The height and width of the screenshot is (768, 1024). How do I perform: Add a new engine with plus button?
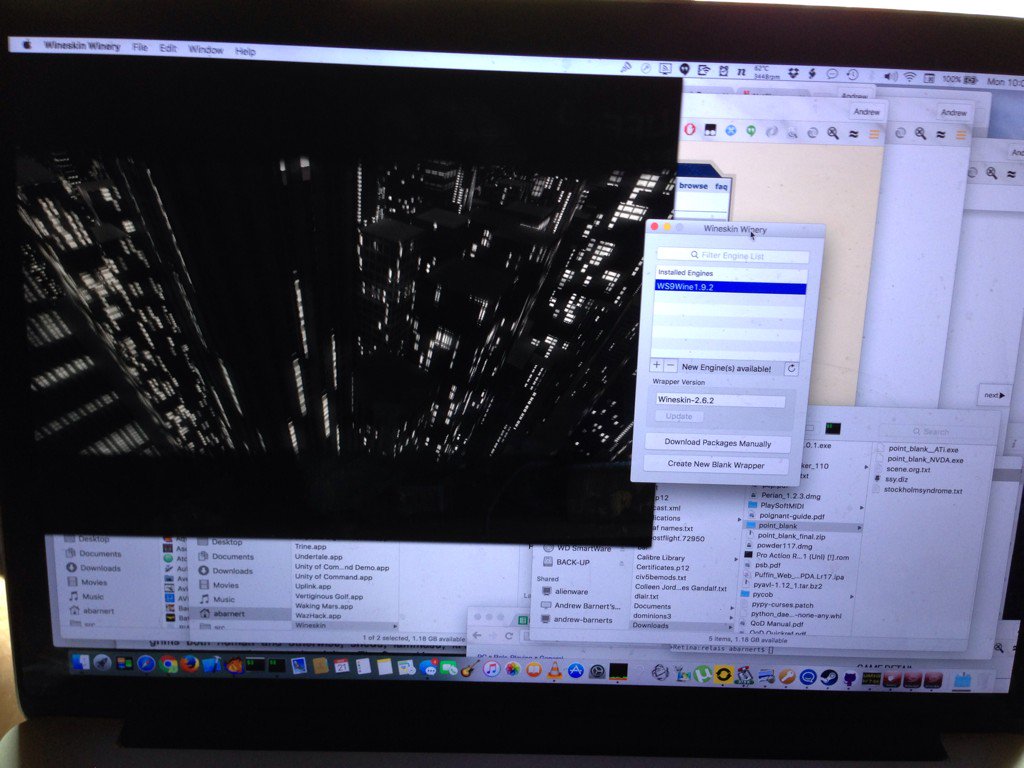[657, 366]
